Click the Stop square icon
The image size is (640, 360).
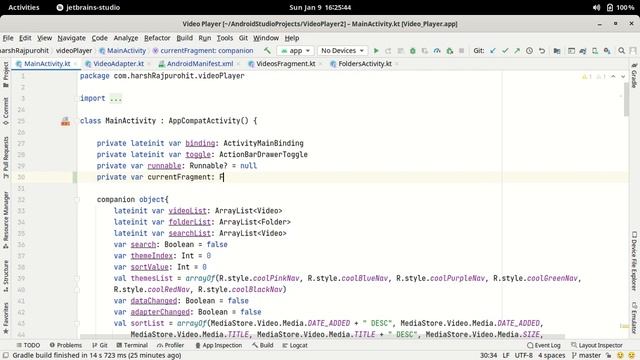pyautogui.click(x=462, y=51)
